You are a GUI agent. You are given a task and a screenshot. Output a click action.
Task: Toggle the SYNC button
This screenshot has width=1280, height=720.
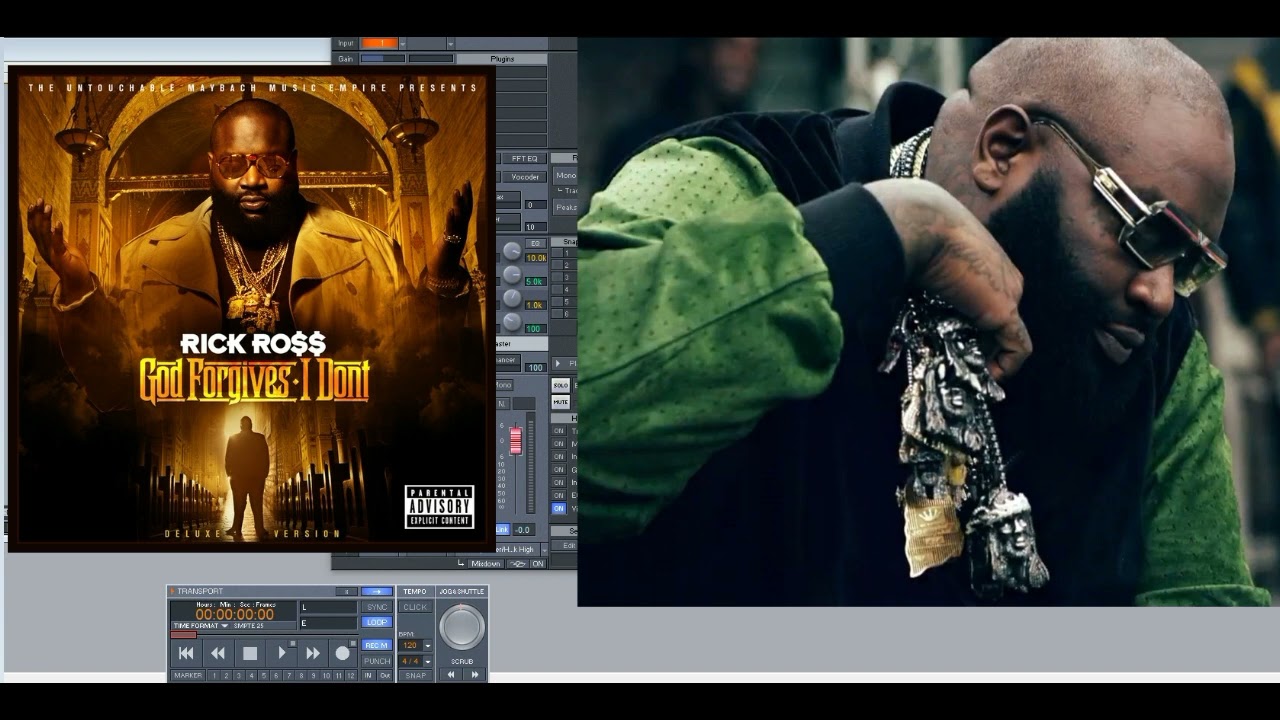pos(377,607)
